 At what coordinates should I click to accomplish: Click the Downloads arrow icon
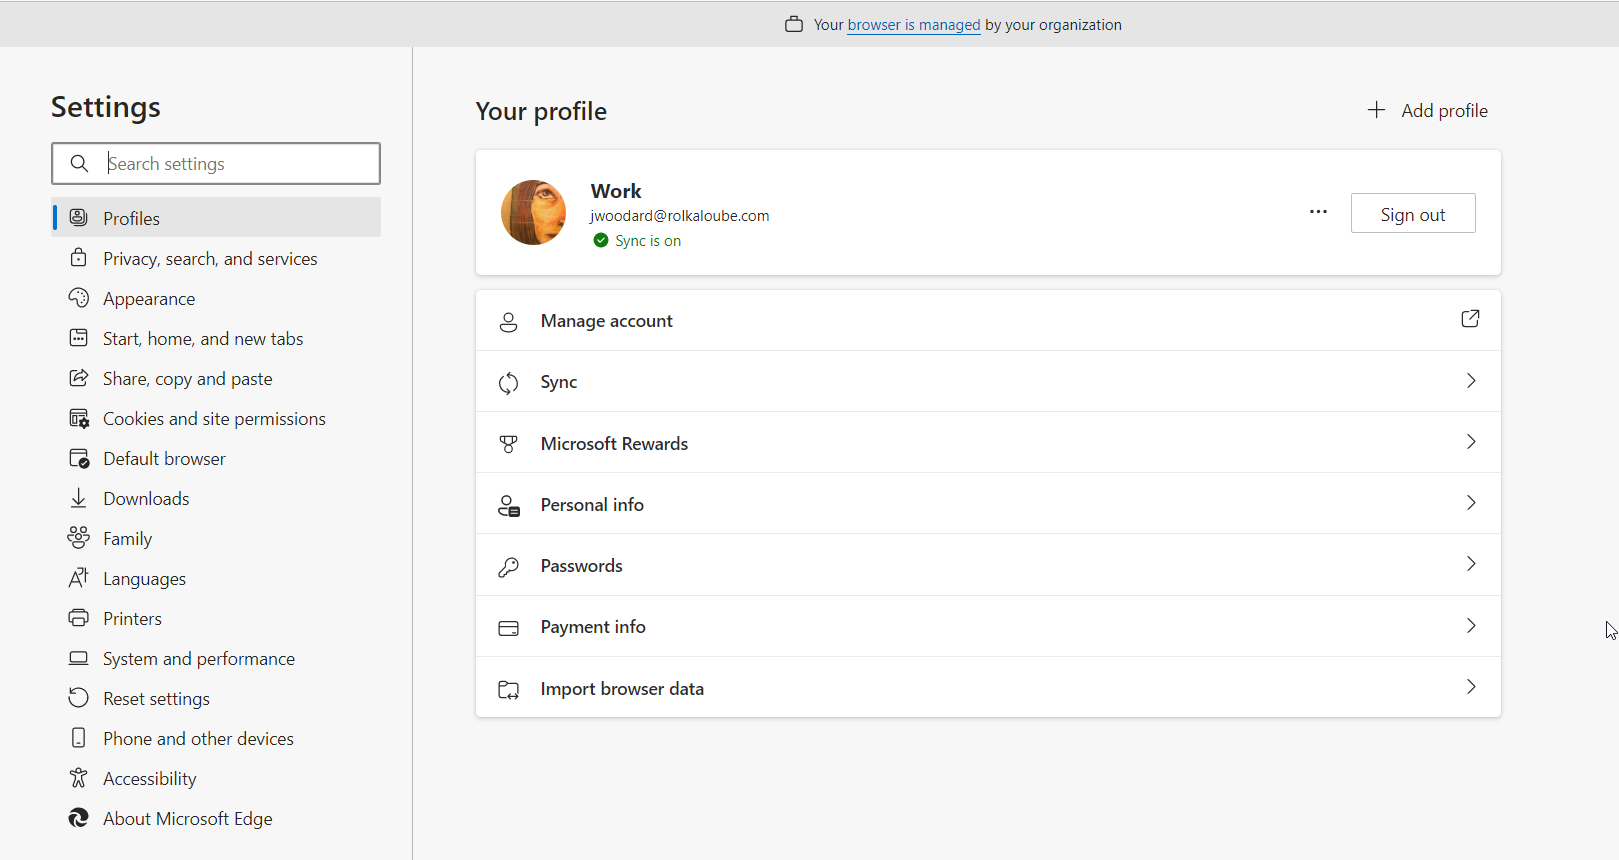pos(79,498)
